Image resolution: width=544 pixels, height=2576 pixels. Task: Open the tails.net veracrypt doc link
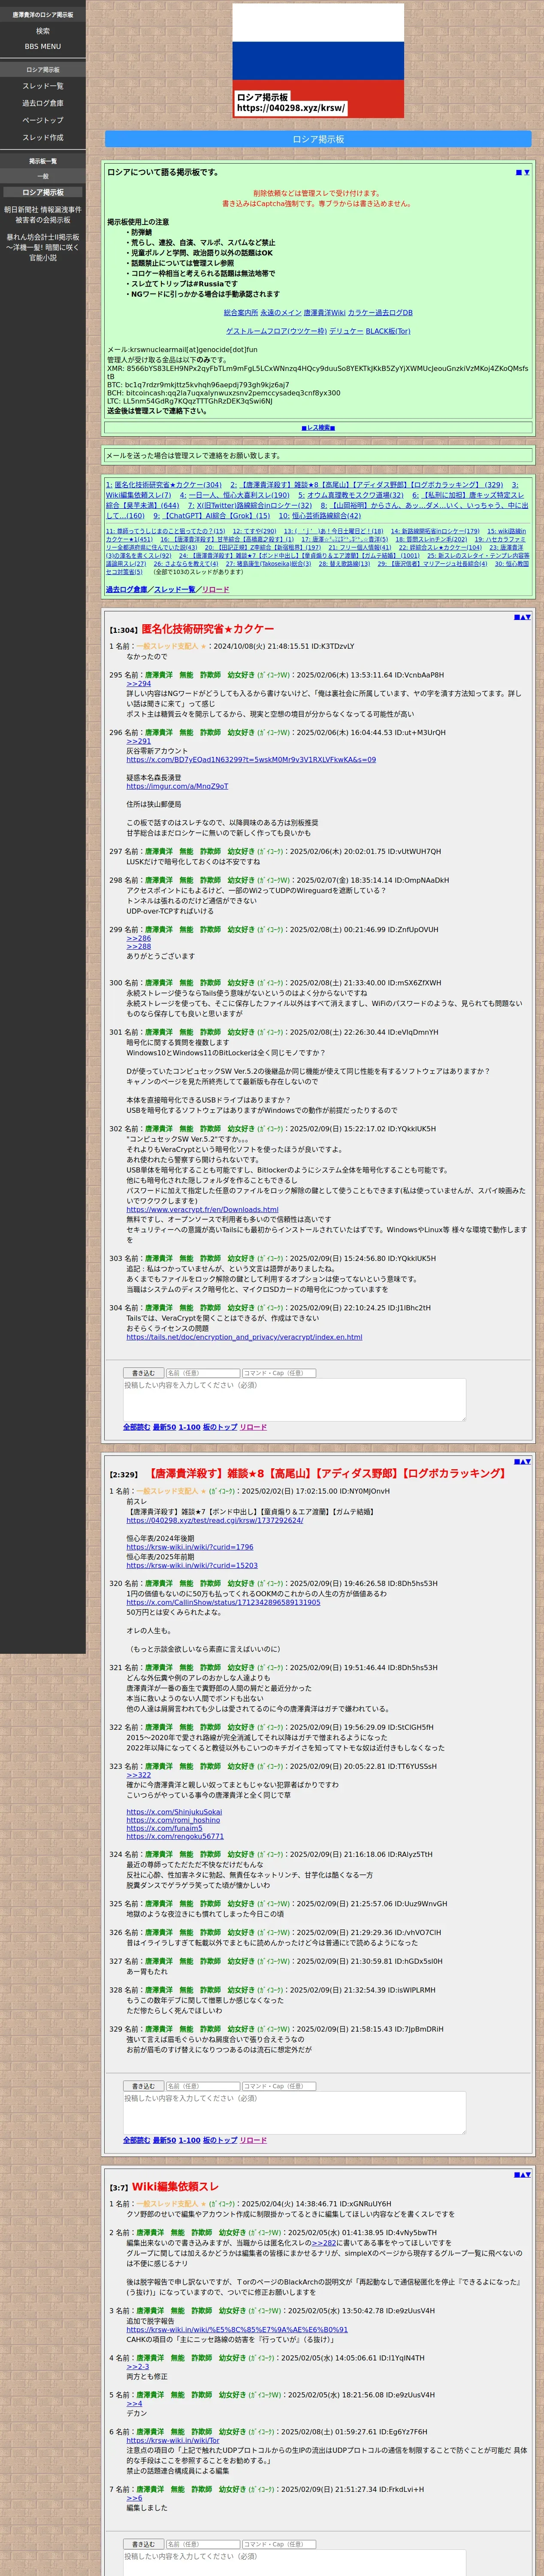pos(244,1337)
